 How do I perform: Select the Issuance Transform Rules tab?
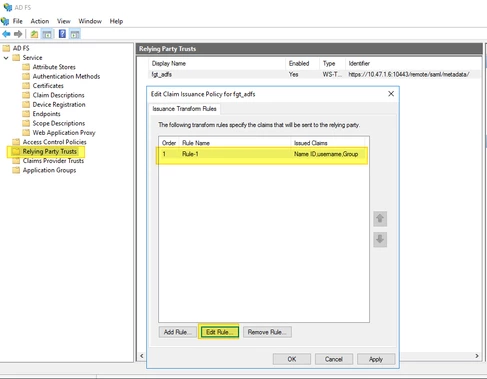[184, 109]
